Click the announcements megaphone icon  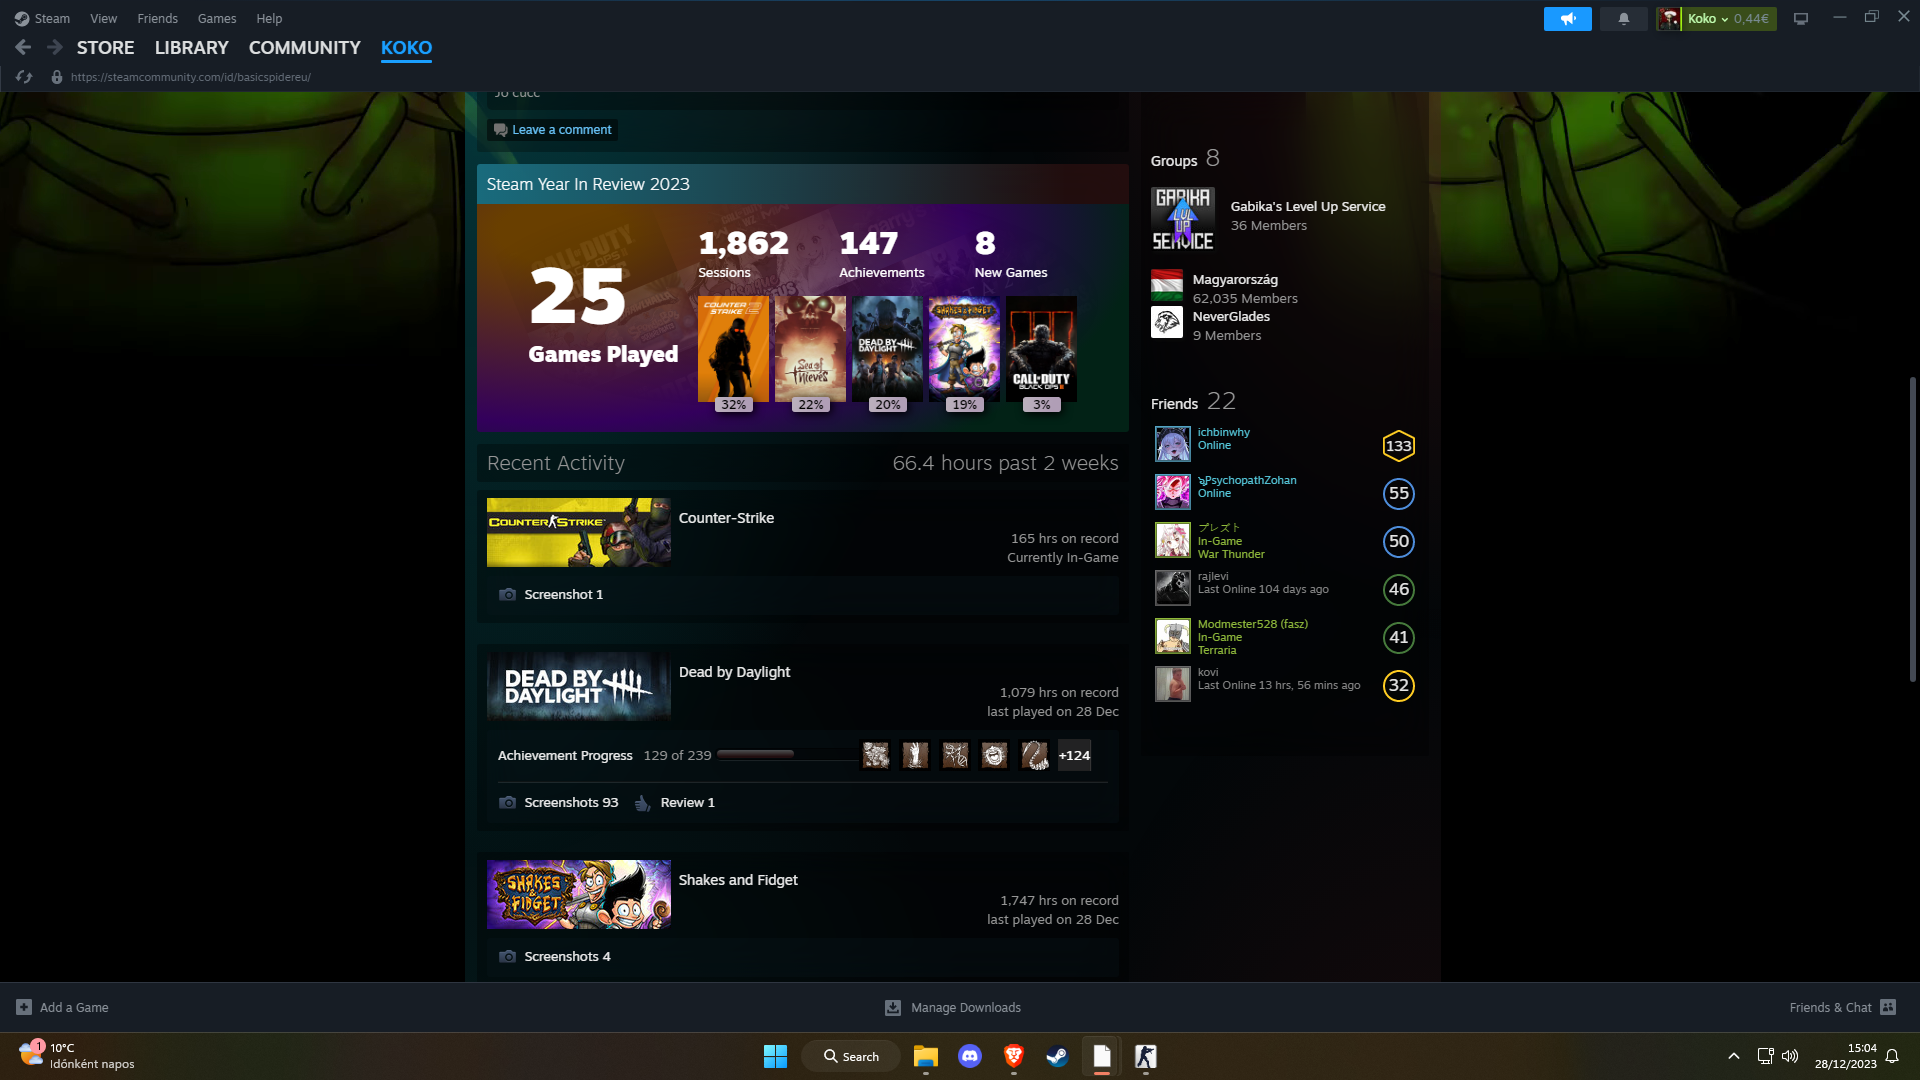coord(1567,19)
